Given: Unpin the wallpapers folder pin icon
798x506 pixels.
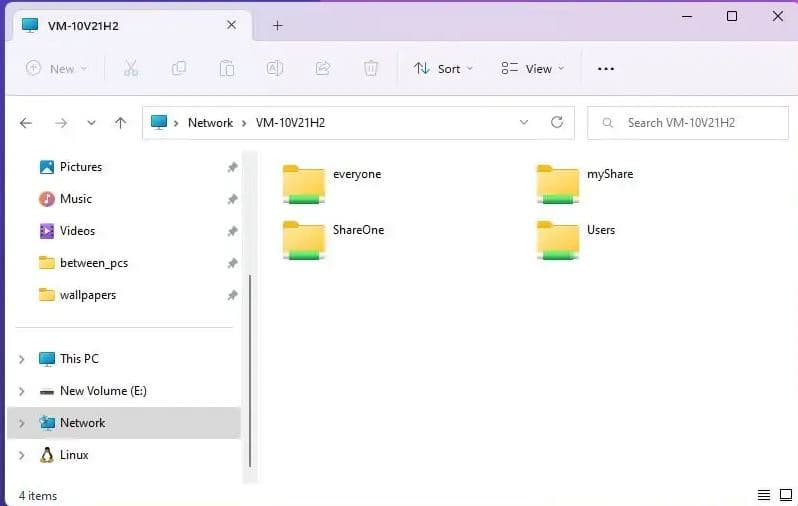Looking at the screenshot, I should coord(232,295).
